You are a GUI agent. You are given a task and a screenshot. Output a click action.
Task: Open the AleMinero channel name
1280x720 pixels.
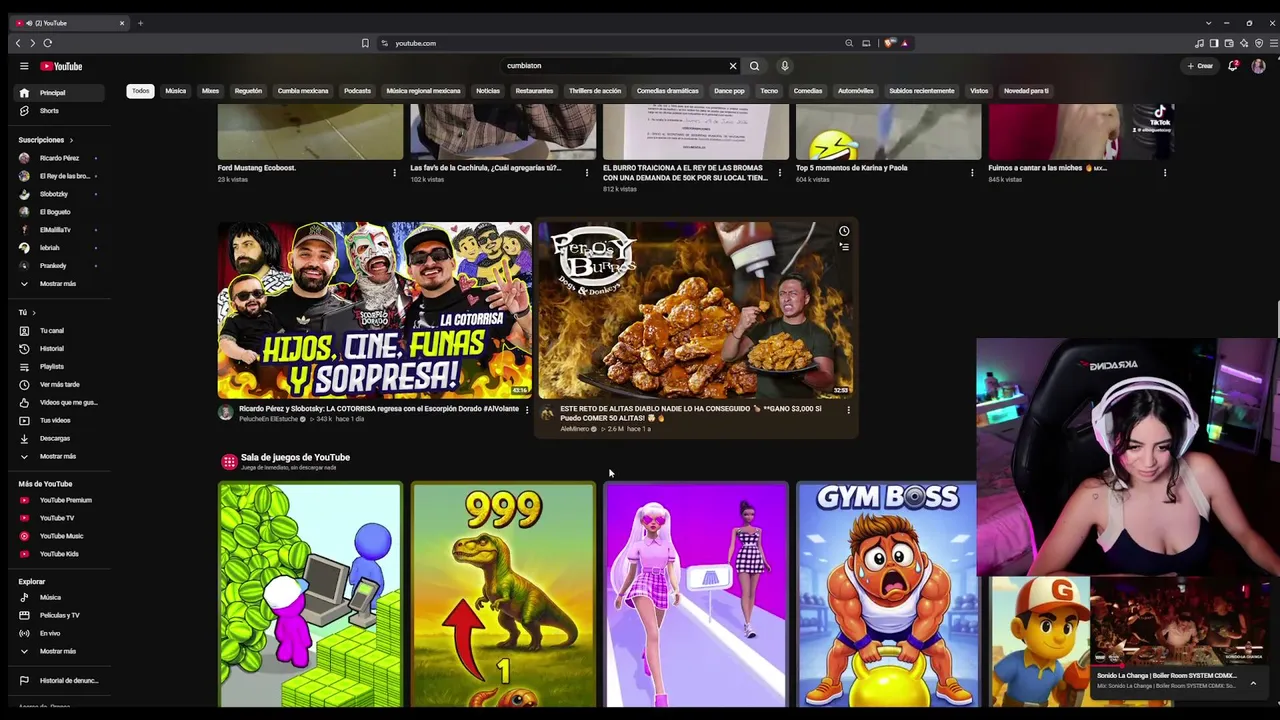[575, 429]
